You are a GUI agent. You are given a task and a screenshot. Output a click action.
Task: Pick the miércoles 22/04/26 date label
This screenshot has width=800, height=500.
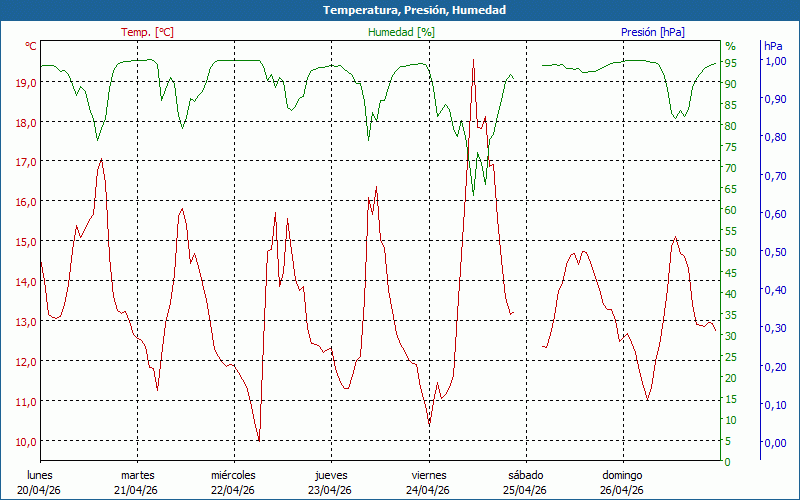click(234, 482)
